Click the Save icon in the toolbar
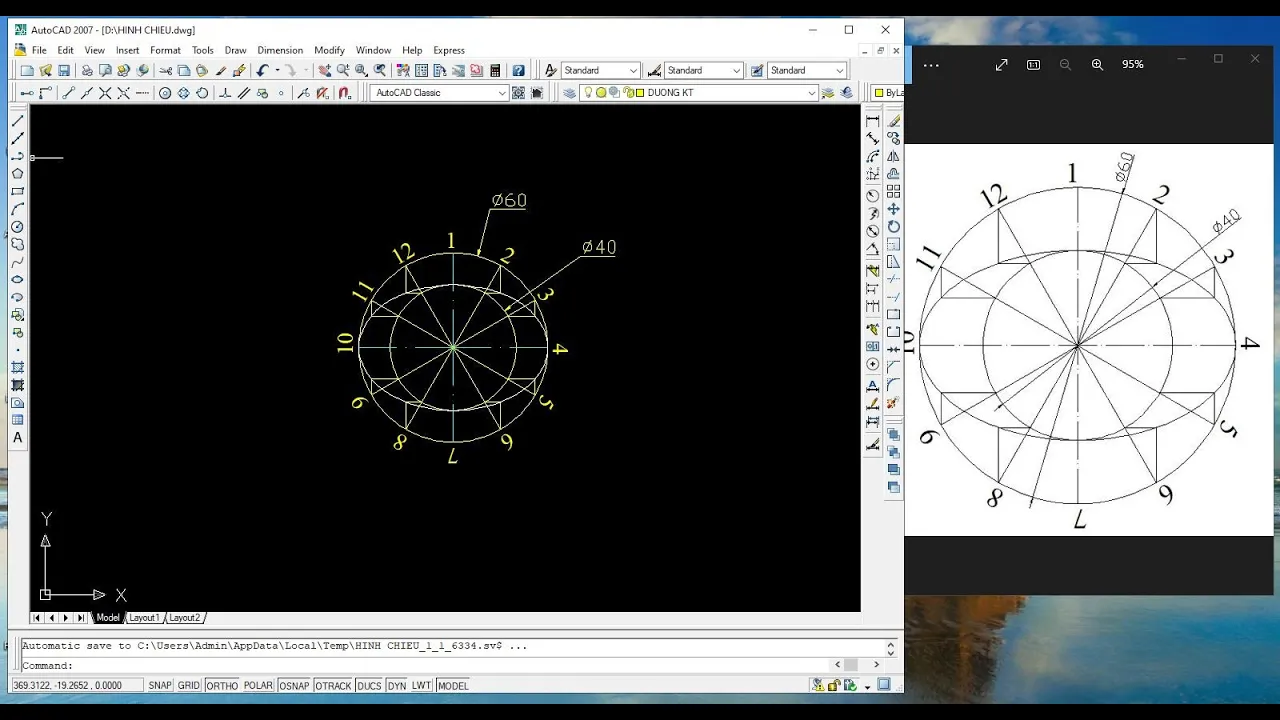Screen dimensions: 1280x720 [x=64, y=71]
